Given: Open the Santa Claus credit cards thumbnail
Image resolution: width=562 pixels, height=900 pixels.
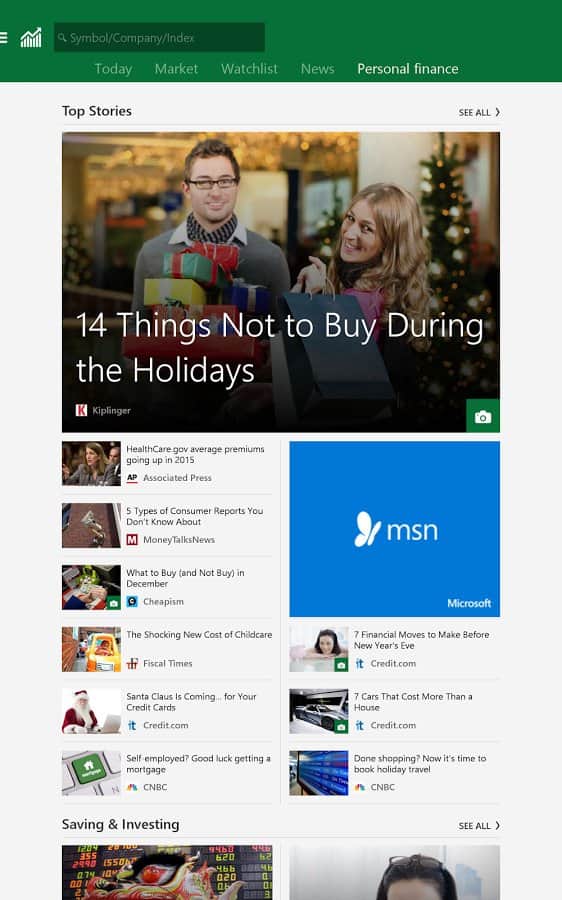Looking at the screenshot, I should (x=91, y=711).
